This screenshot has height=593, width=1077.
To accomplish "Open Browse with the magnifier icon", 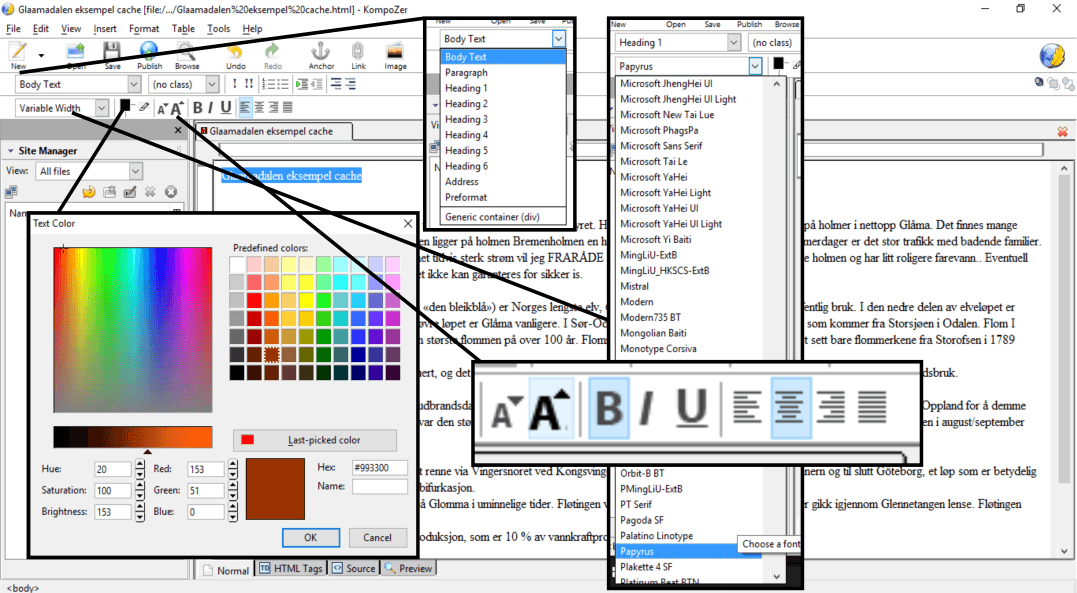I will [x=186, y=52].
